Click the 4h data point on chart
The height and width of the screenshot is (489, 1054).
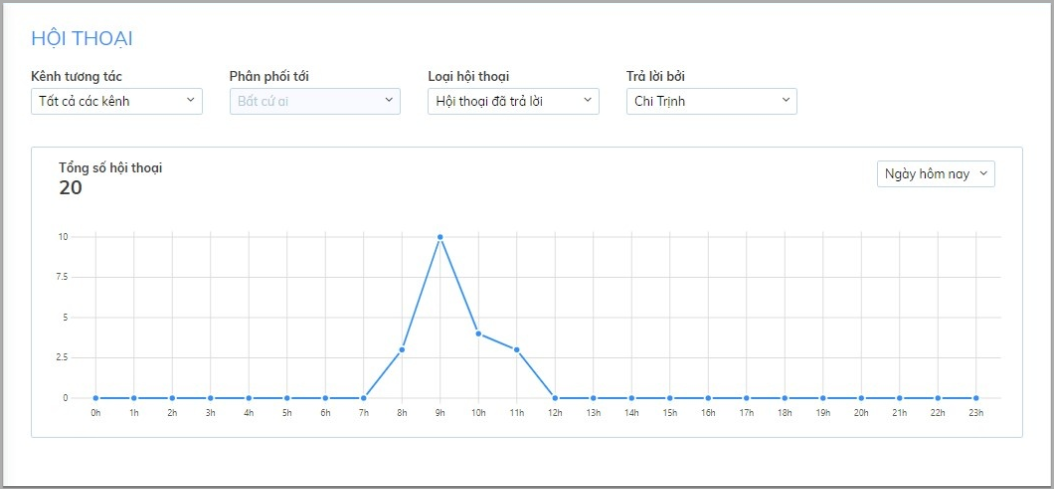(249, 398)
